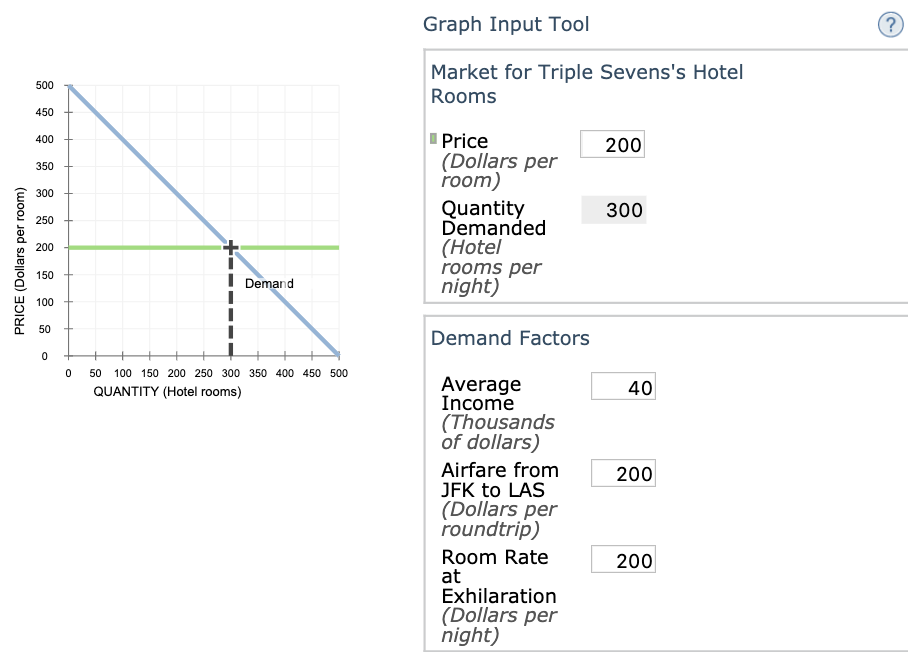The height and width of the screenshot is (652, 908).
Task: Click the green marker beside the Price label
Action: 431,136
